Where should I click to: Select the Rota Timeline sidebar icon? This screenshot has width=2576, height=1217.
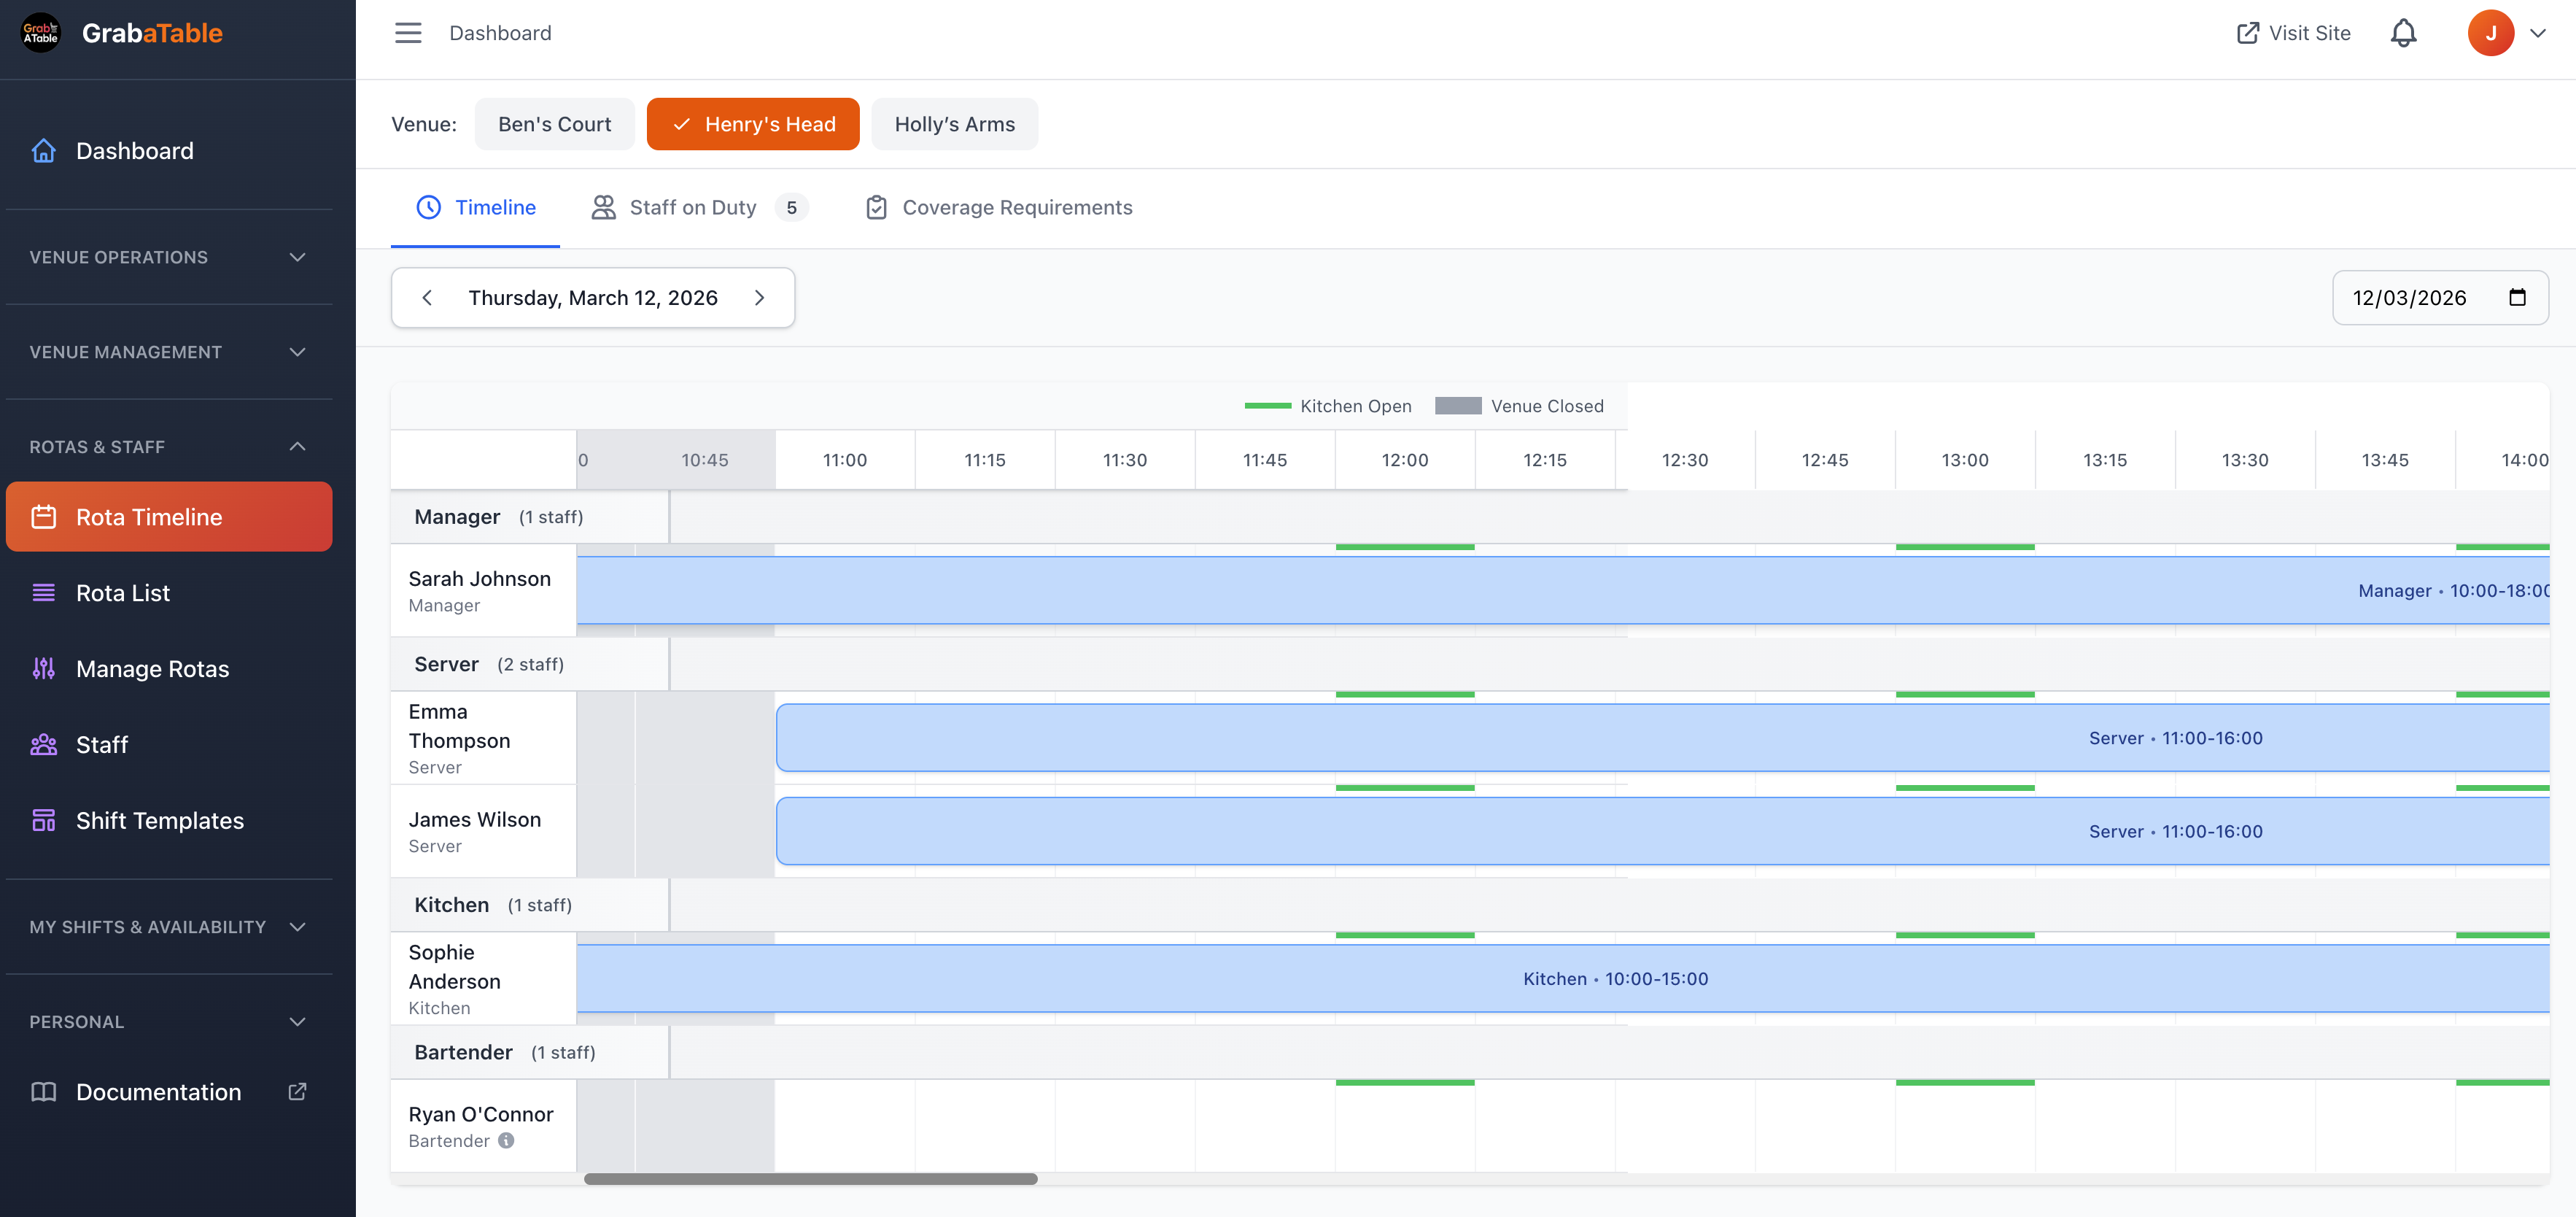tap(45, 516)
